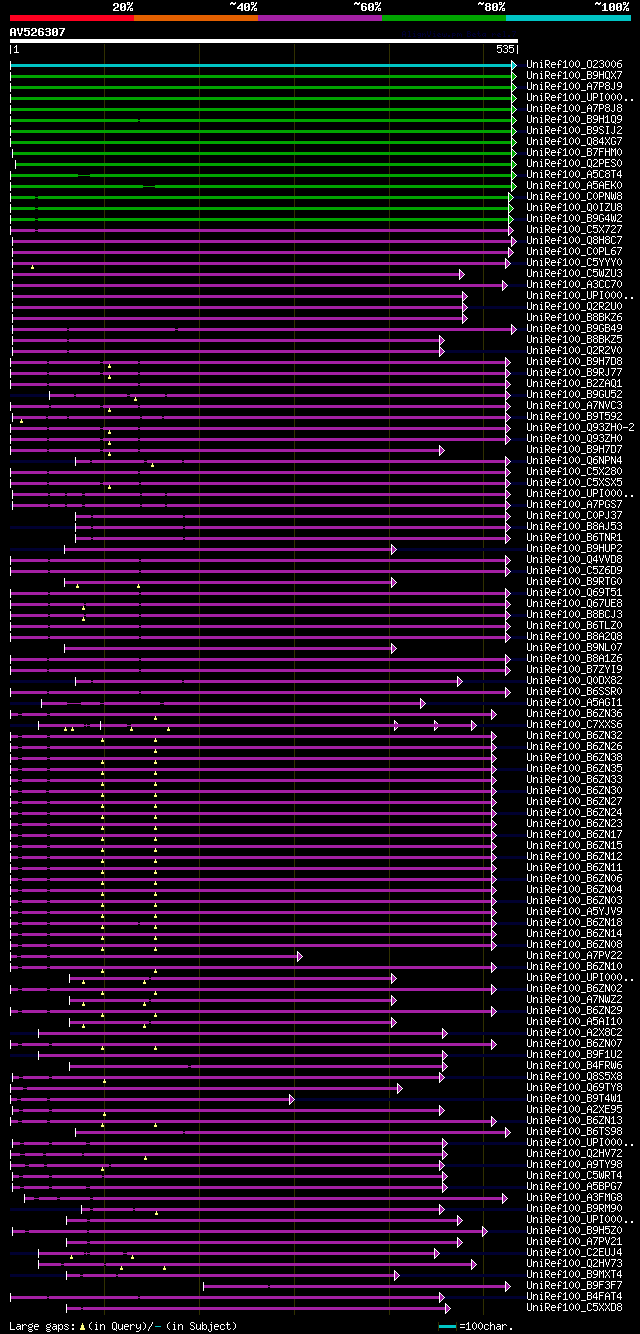The image size is (640, 1334).
Task: Select the UniRef100_A5AGI1 entry
Action: tap(573, 702)
